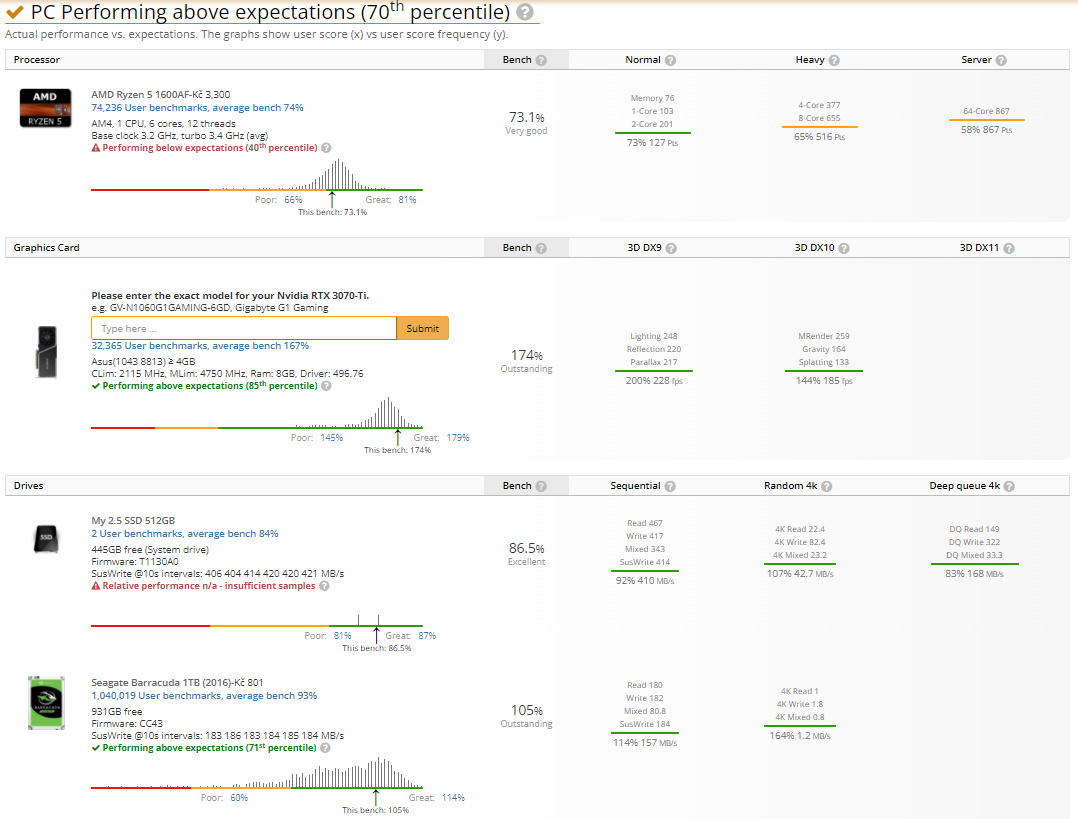Click the help icon next to Normal
1078x819 pixels.
670,61
